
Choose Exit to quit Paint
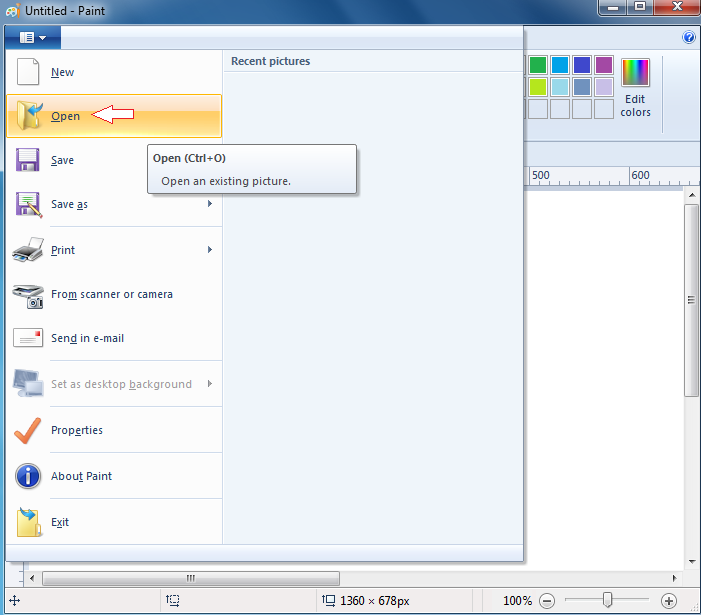pyautogui.click(x=114, y=522)
